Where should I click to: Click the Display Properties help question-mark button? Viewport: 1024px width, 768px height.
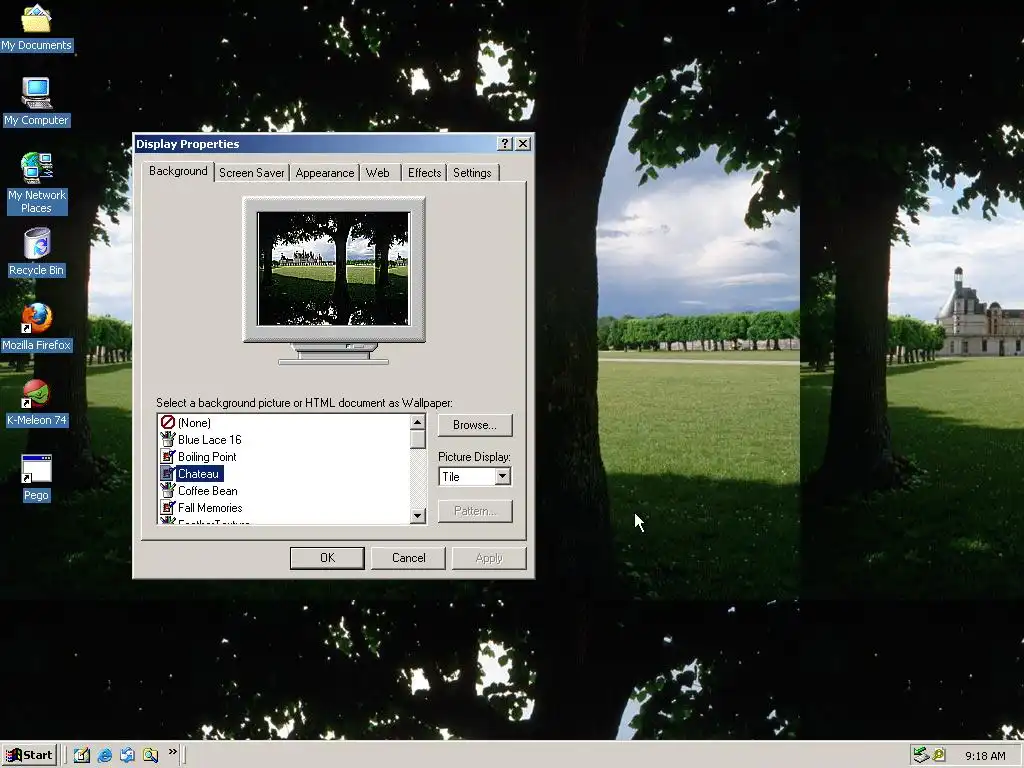click(504, 144)
